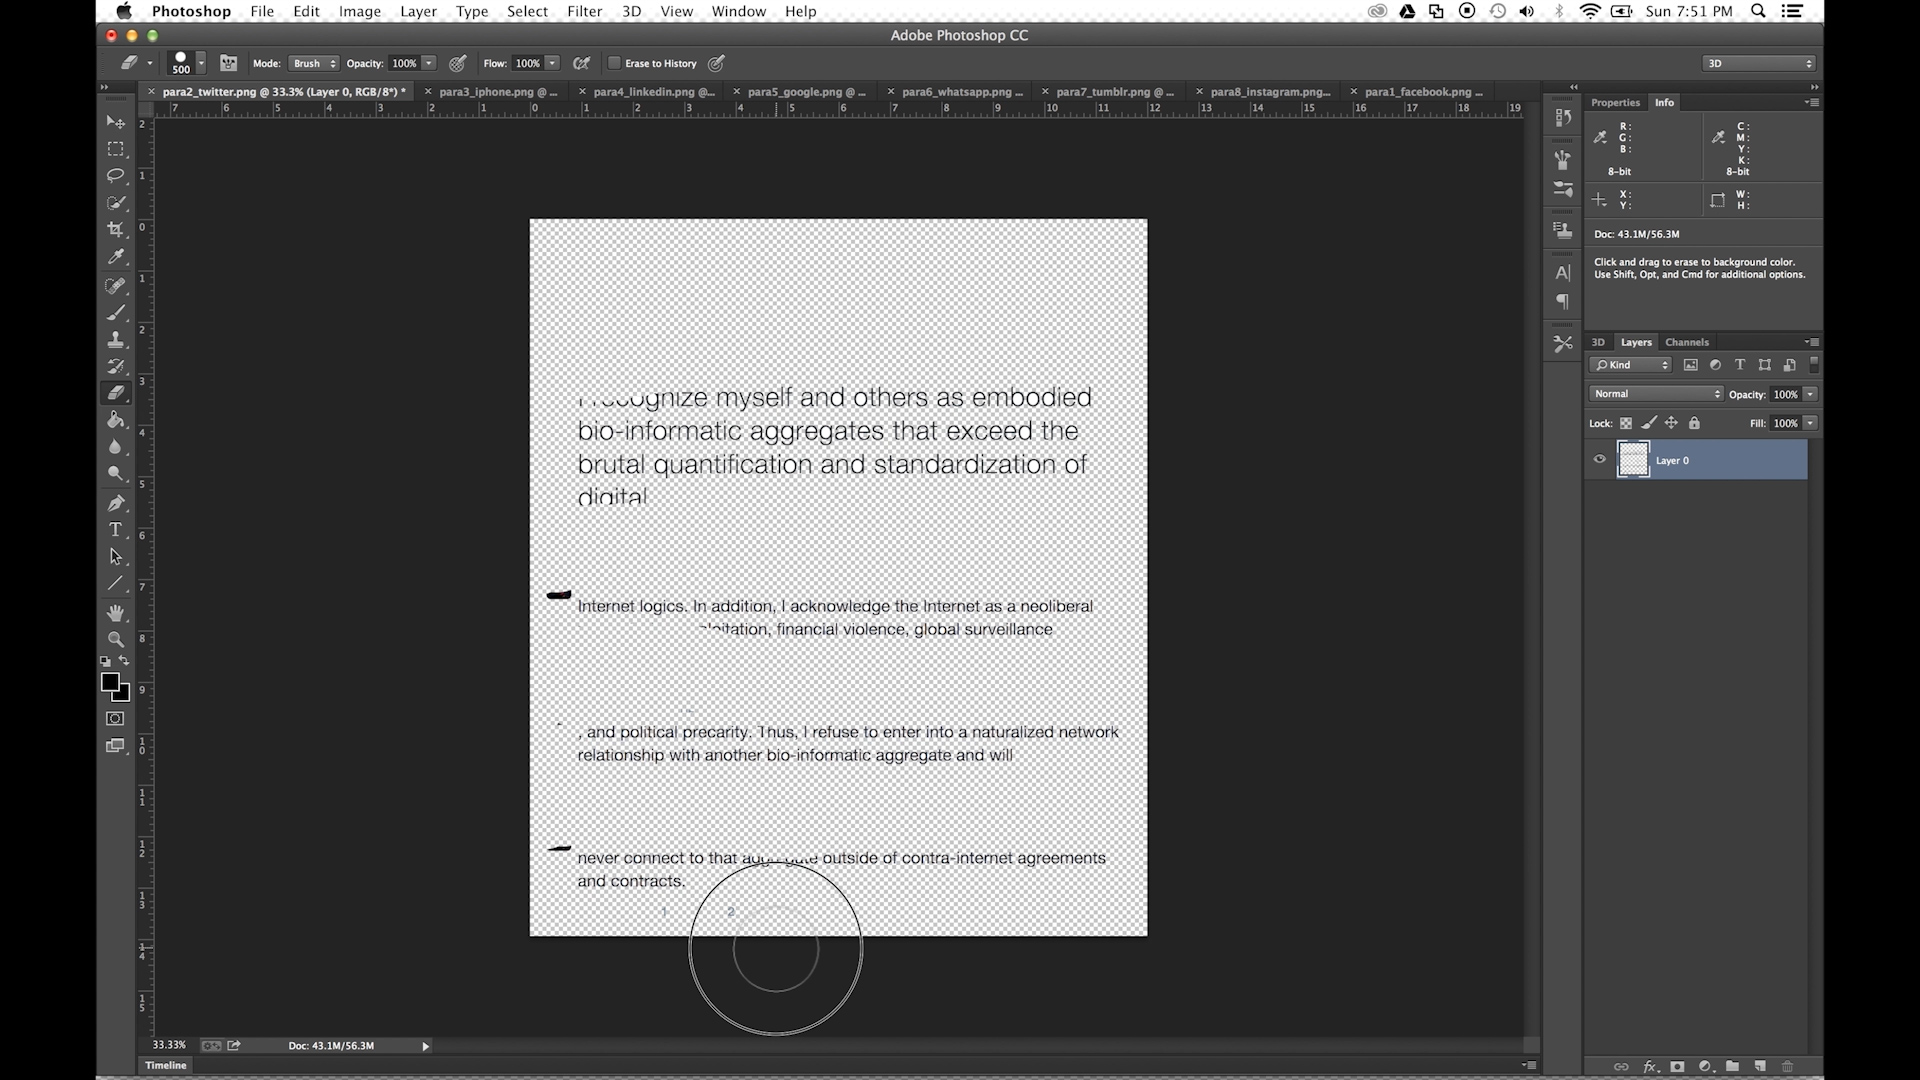Toggle Lock transparency for Layer 0
The image size is (1920, 1080).
pos(1625,422)
